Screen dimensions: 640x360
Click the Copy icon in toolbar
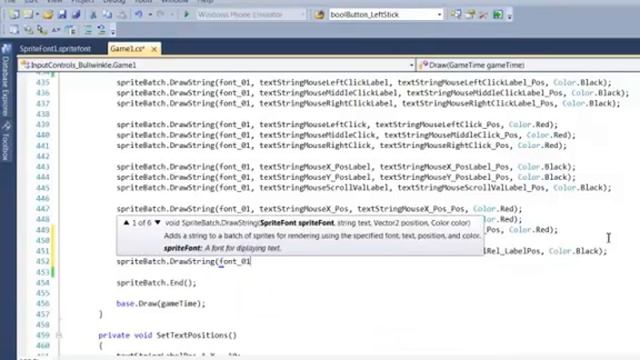[x=107, y=15]
